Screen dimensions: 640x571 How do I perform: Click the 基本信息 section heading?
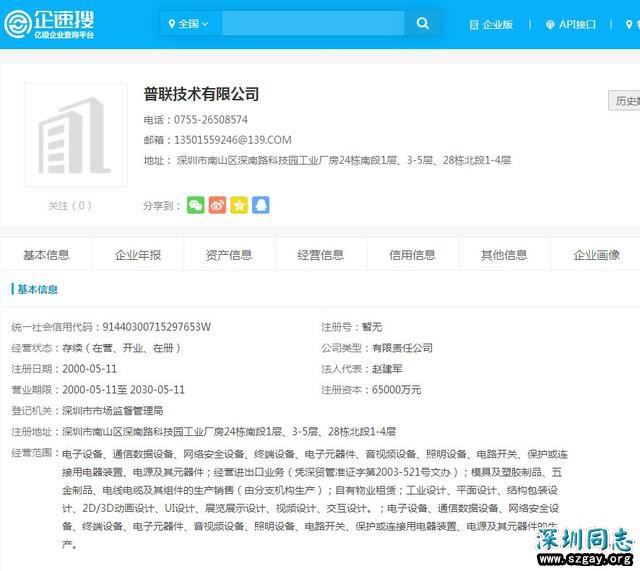37,289
